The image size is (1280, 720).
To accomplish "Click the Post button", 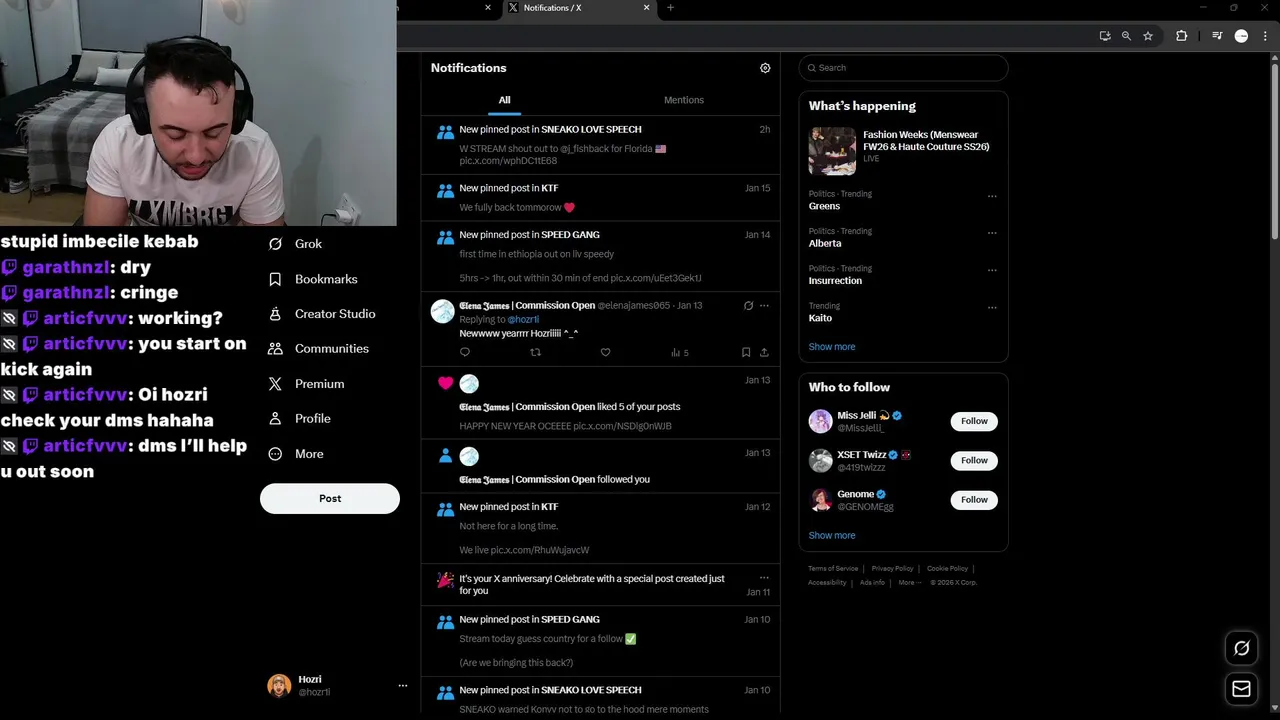I will click(x=330, y=498).
